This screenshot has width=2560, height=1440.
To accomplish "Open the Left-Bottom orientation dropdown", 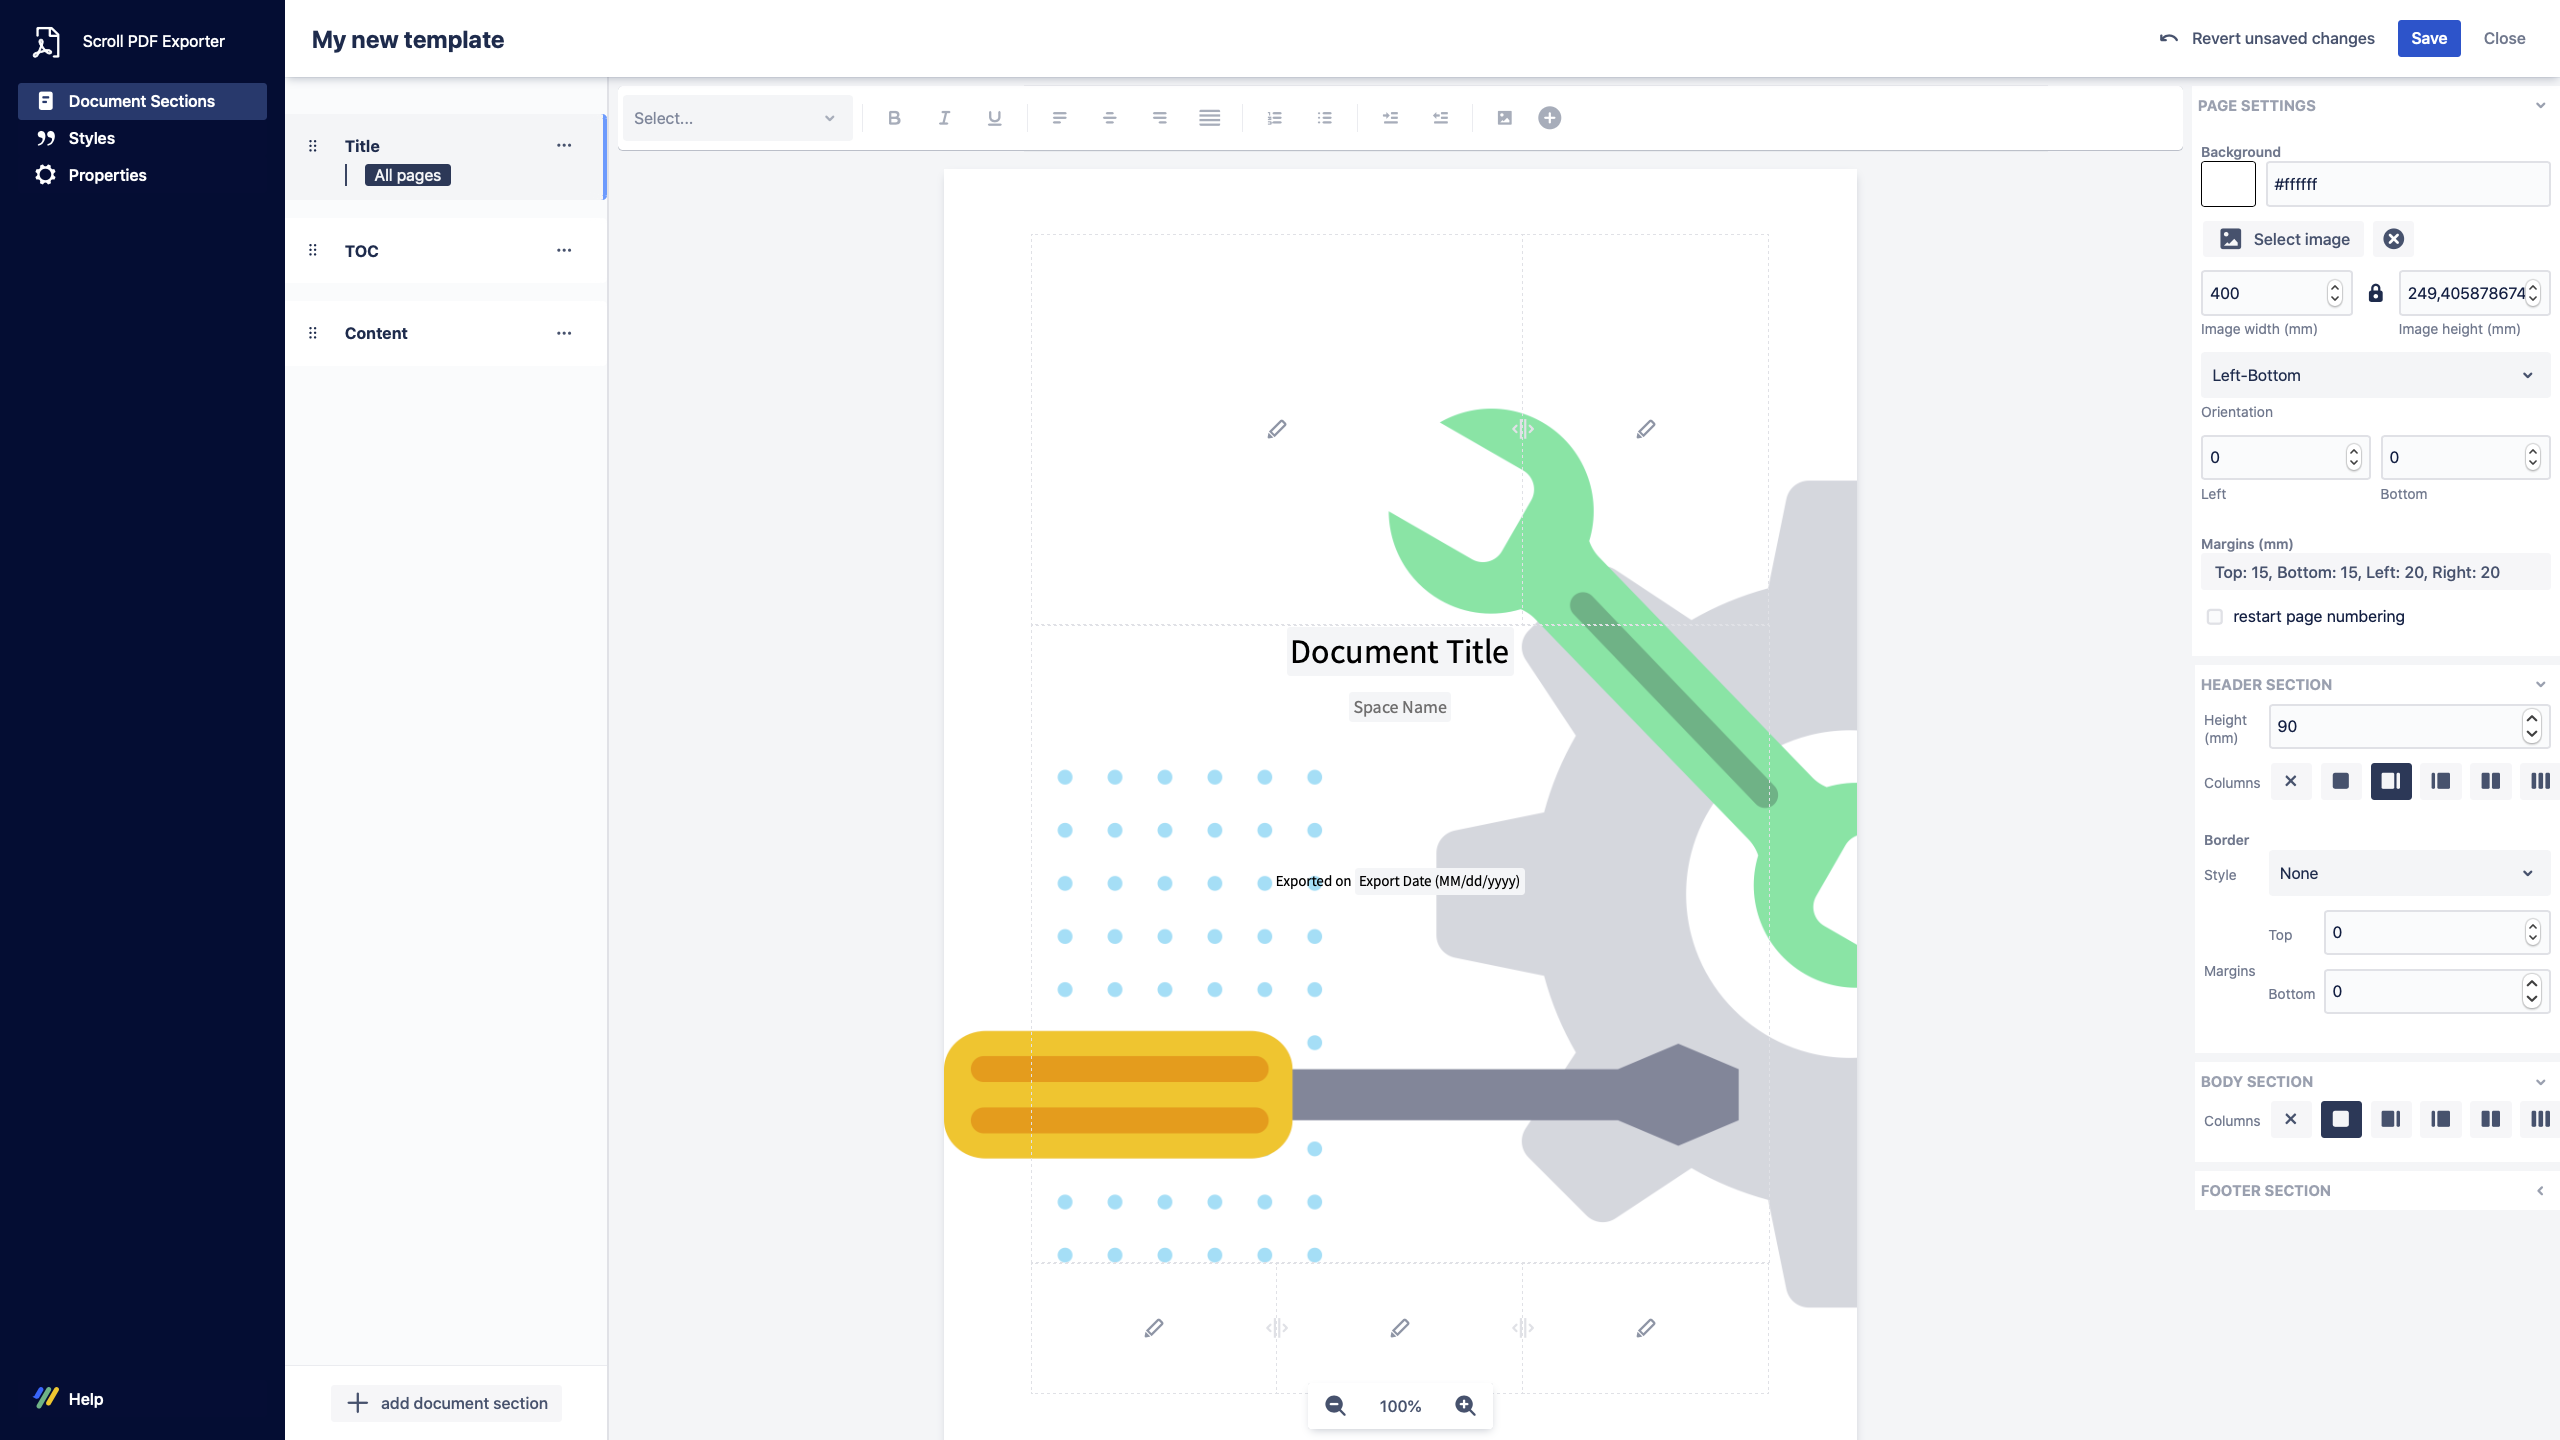I will coord(2374,375).
